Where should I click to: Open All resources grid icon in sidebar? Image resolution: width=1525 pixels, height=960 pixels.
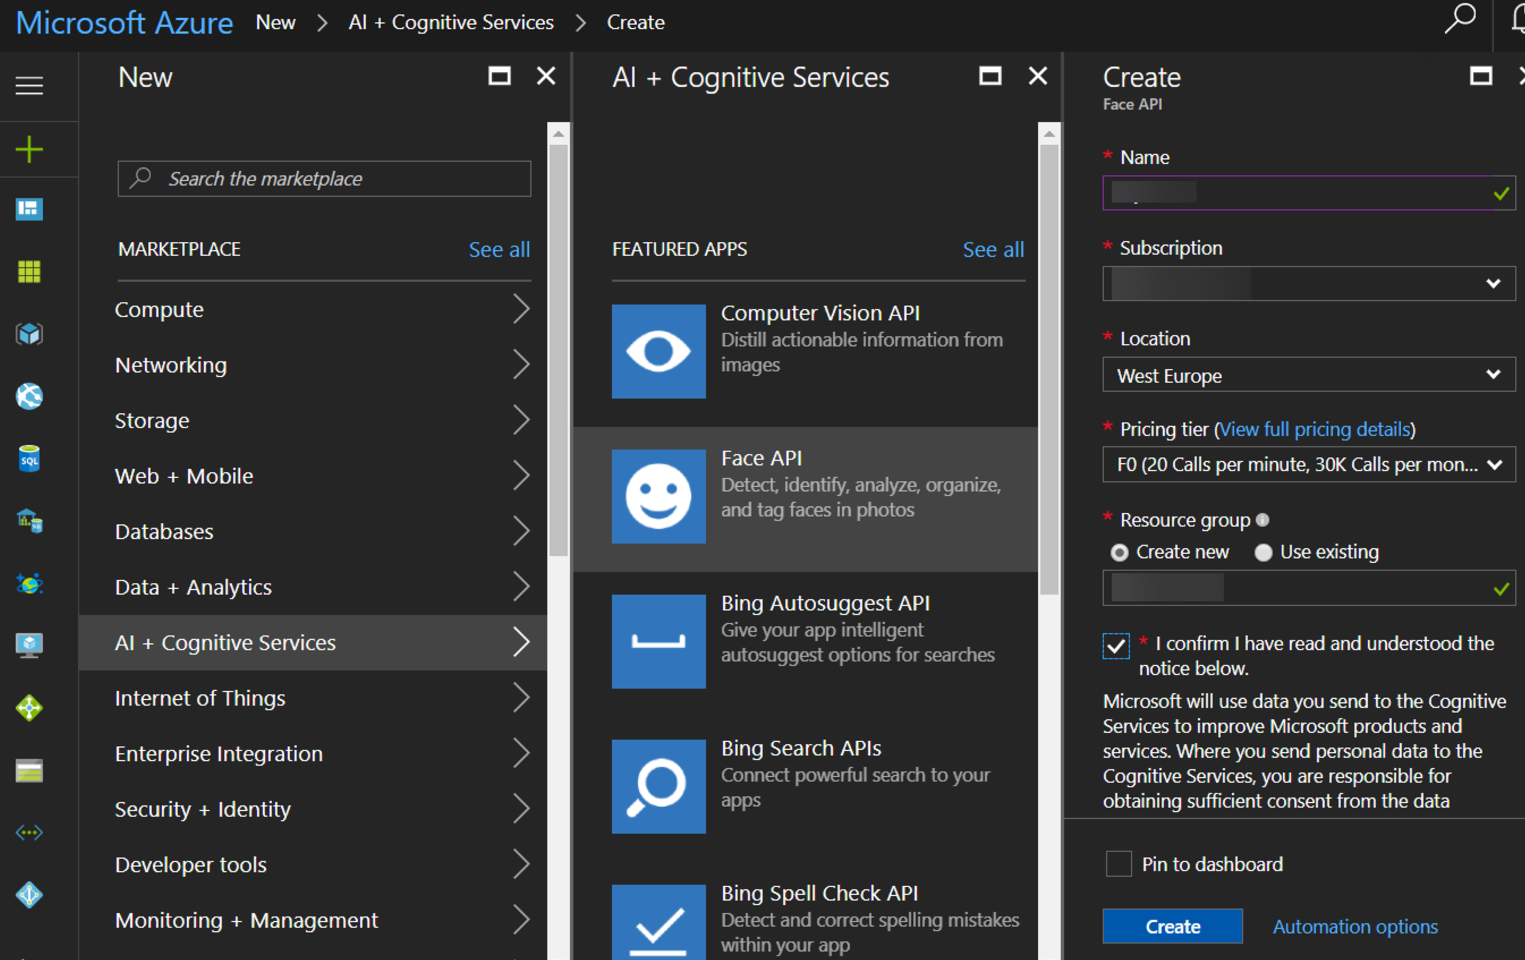29,272
